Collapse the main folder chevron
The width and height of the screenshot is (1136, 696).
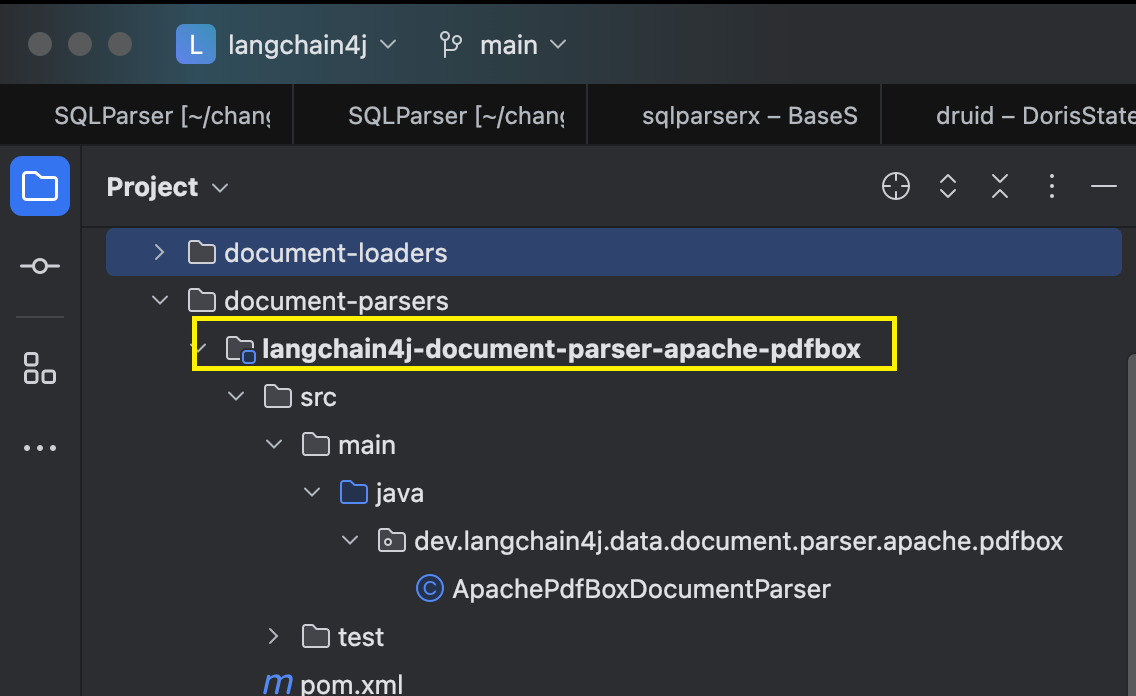274,444
